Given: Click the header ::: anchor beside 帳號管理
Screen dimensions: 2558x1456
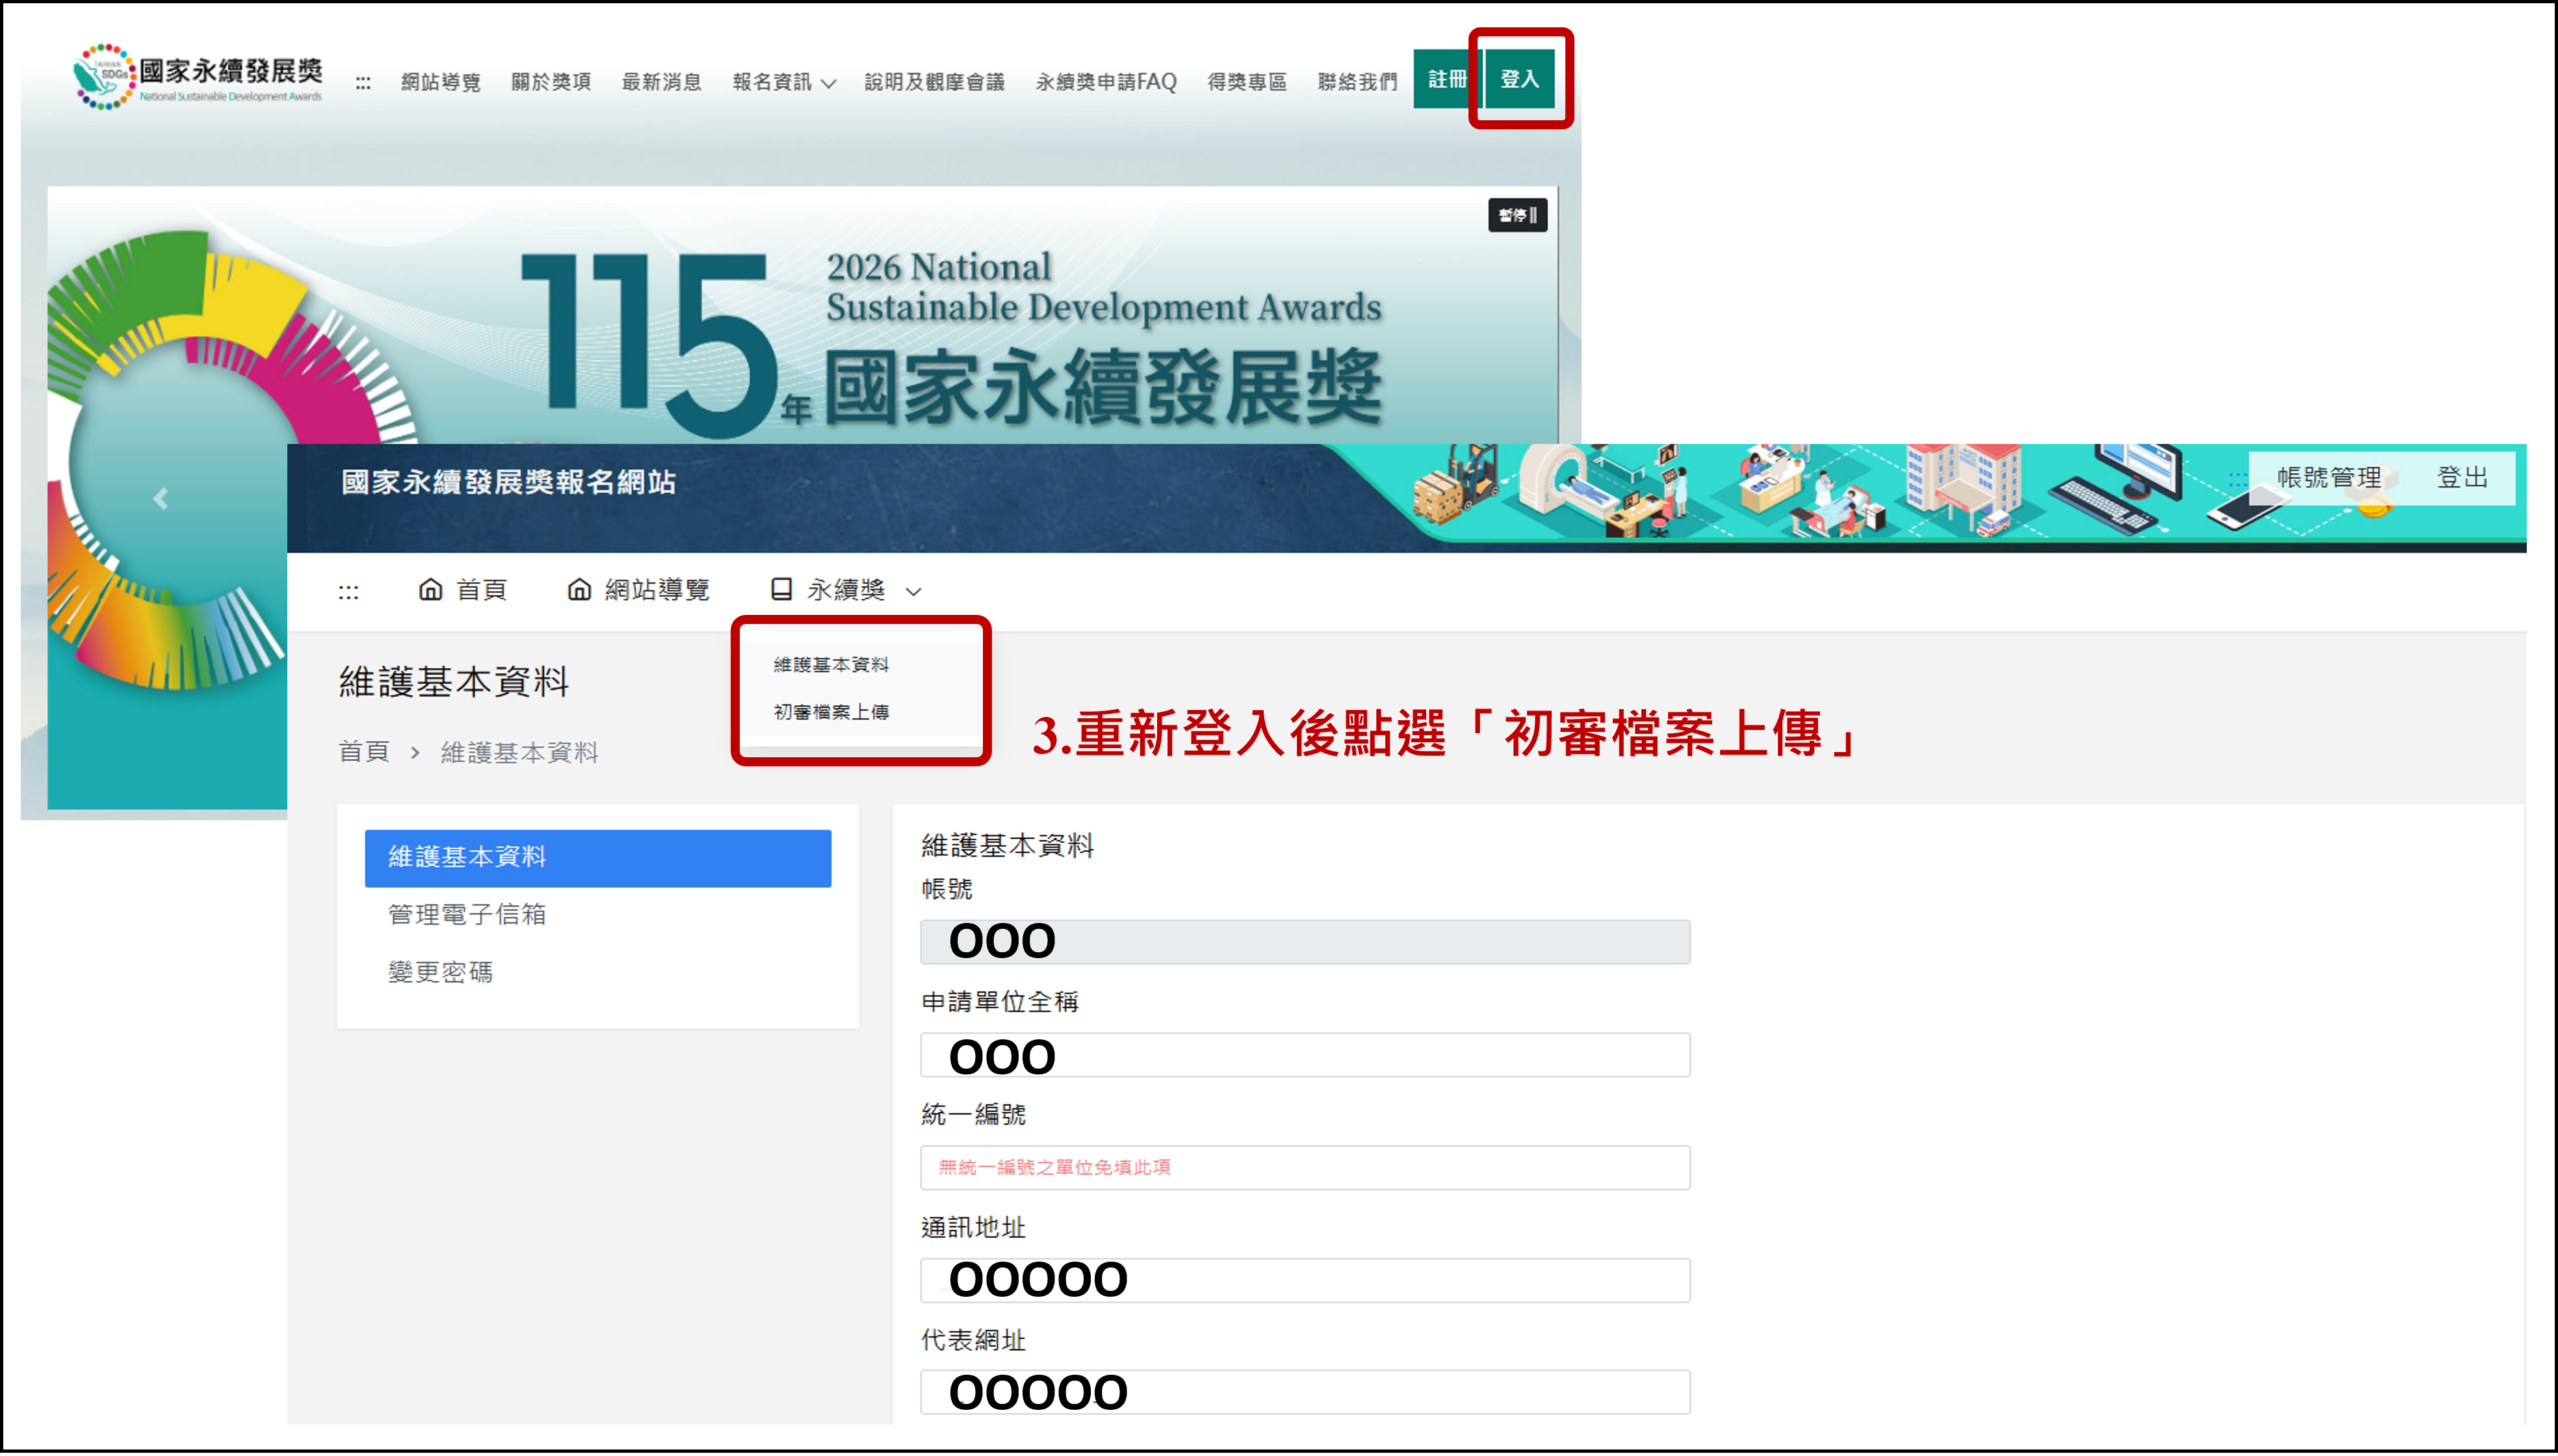Looking at the screenshot, I should click(2237, 480).
